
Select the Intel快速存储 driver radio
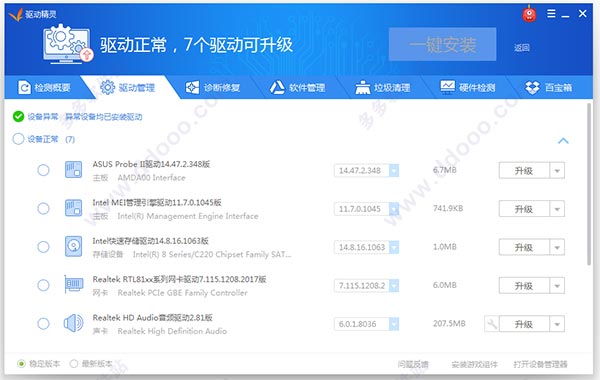pyautogui.click(x=43, y=247)
